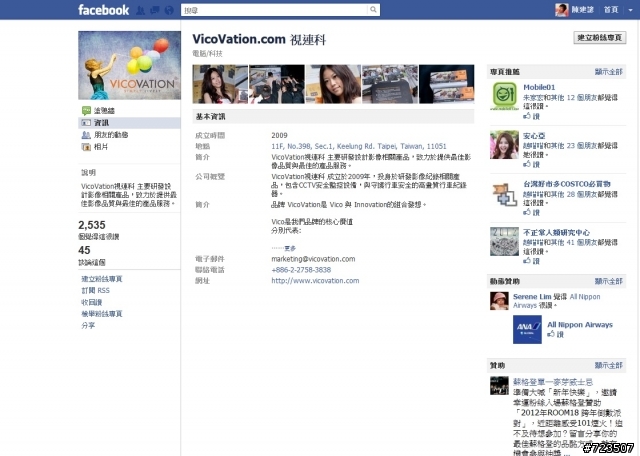Show all recommended pages 顯示全部

[609, 72]
